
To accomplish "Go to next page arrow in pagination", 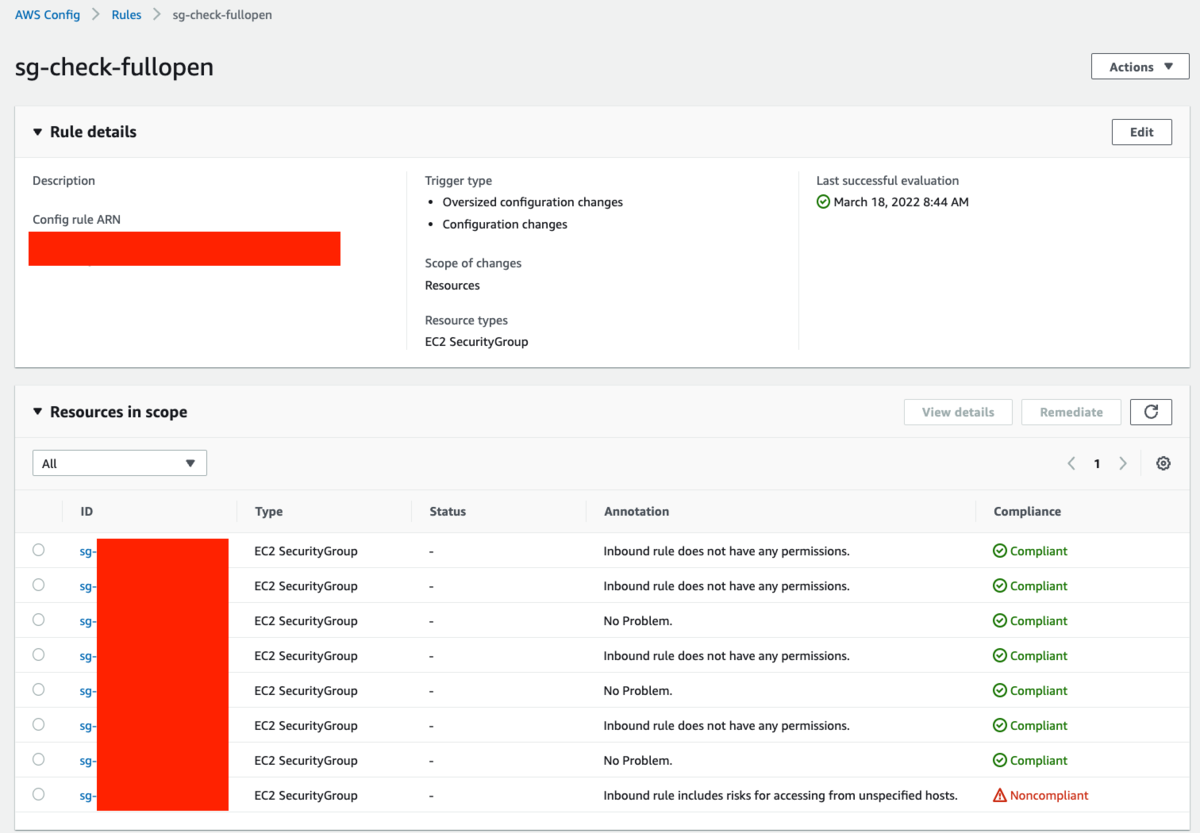I will [x=1123, y=463].
